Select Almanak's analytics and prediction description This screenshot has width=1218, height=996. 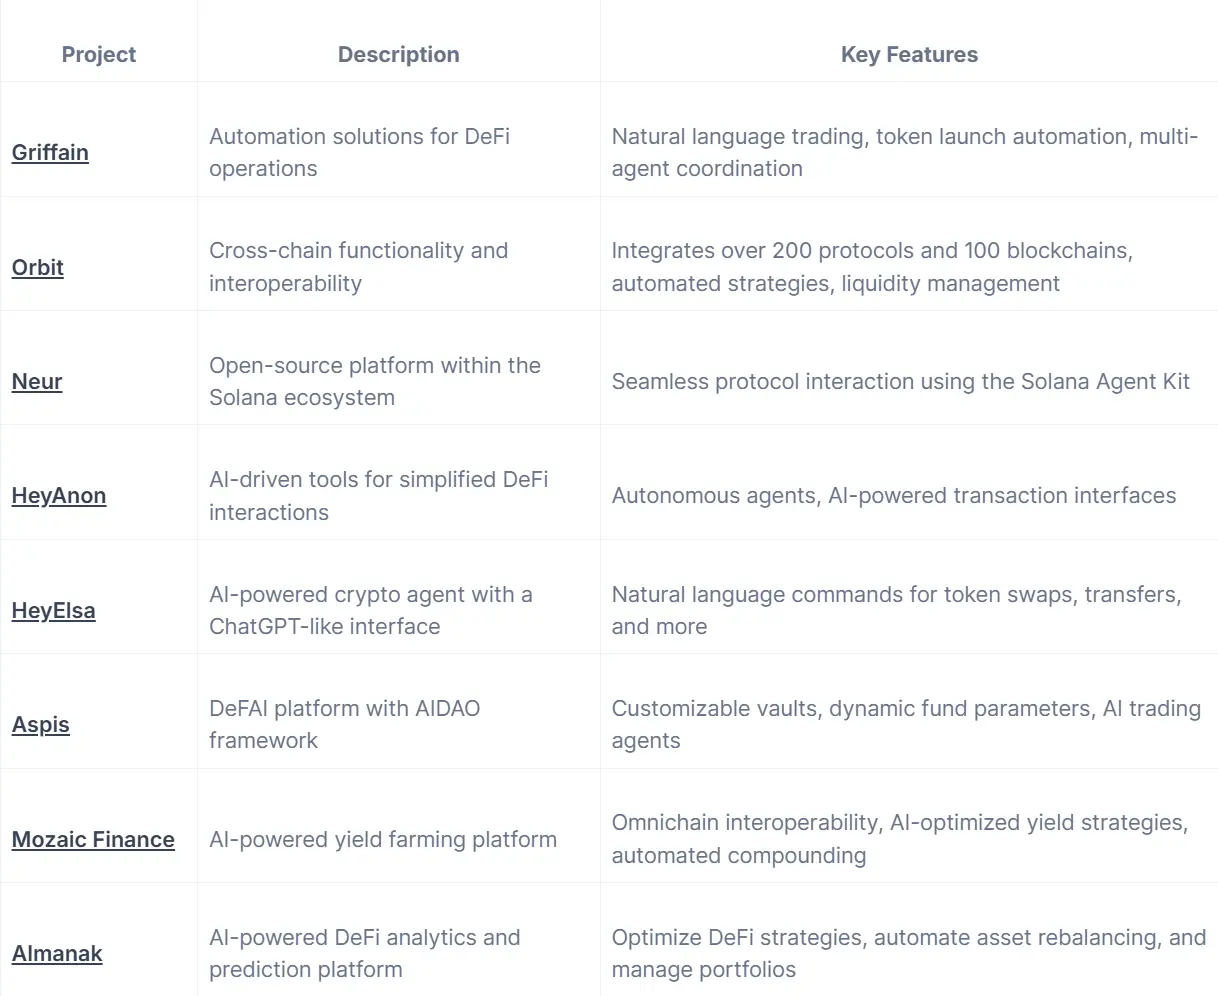tap(365, 953)
